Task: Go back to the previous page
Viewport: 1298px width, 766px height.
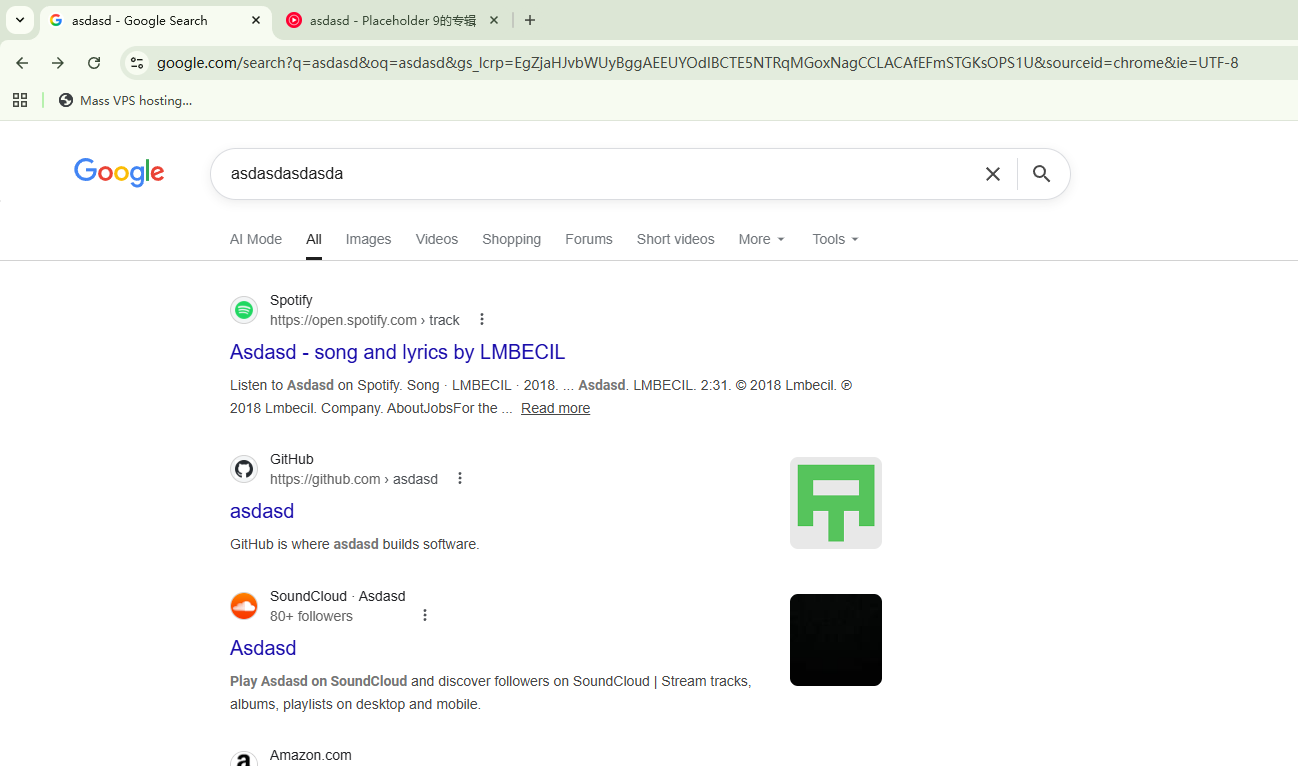Action: (22, 63)
